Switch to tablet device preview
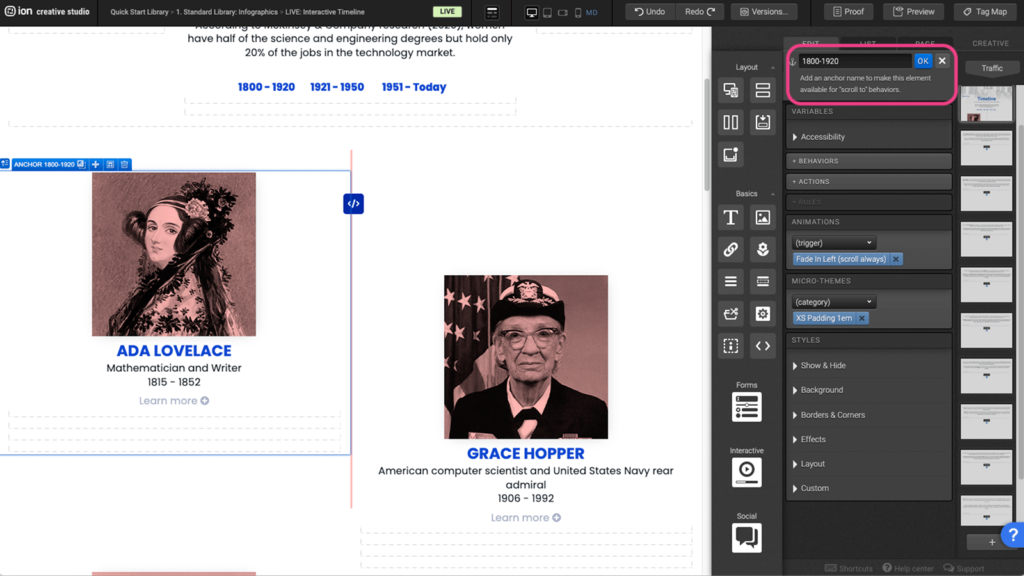This screenshot has width=1024, height=576. [x=547, y=12]
